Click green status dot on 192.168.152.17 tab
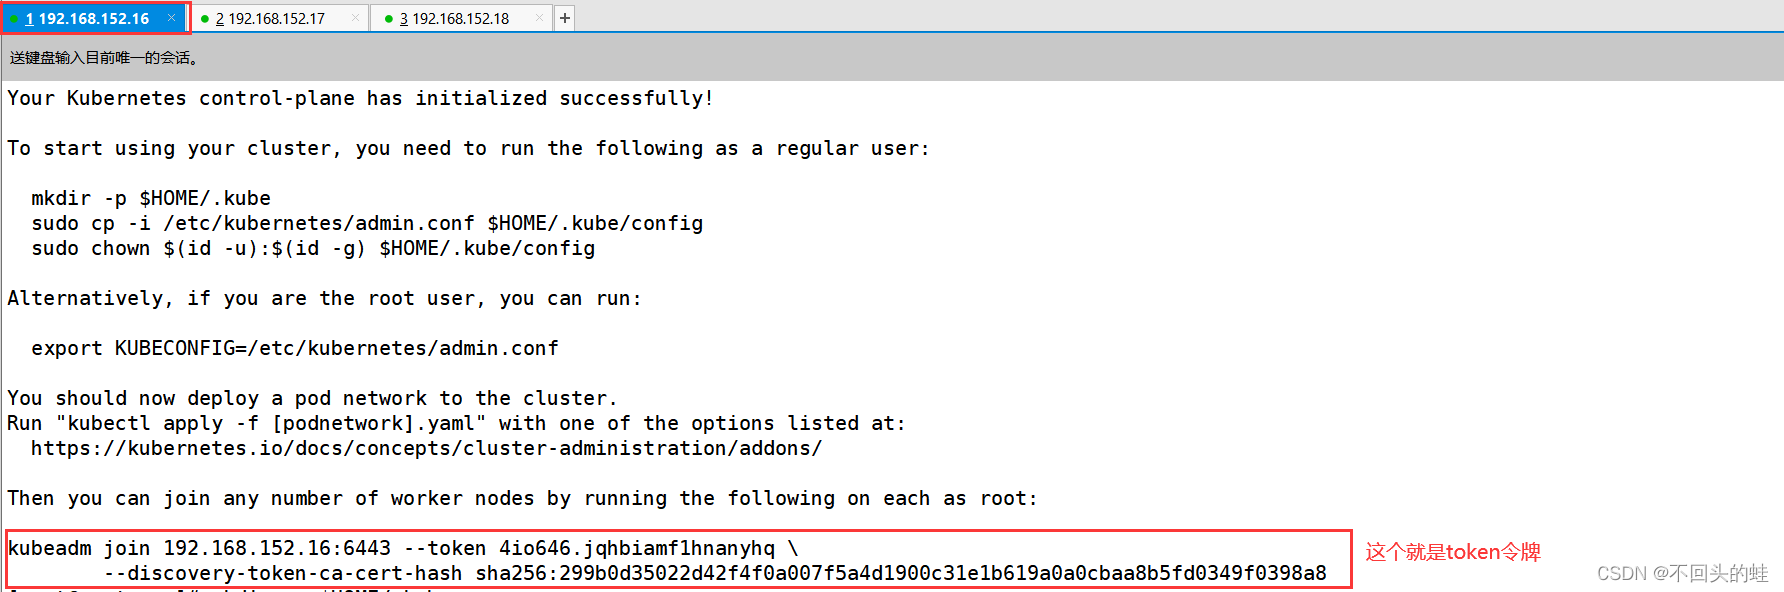The height and width of the screenshot is (592, 1784). click(x=205, y=19)
